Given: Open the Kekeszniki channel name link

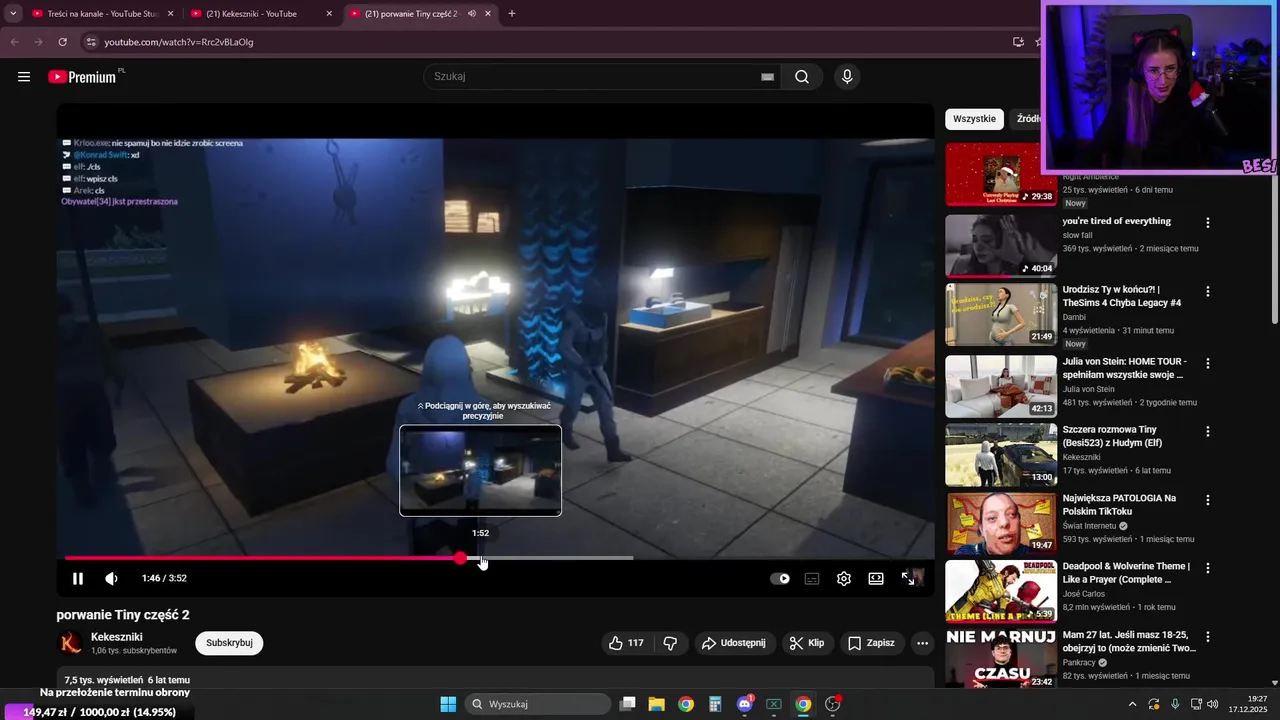Looking at the screenshot, I should click(117, 637).
